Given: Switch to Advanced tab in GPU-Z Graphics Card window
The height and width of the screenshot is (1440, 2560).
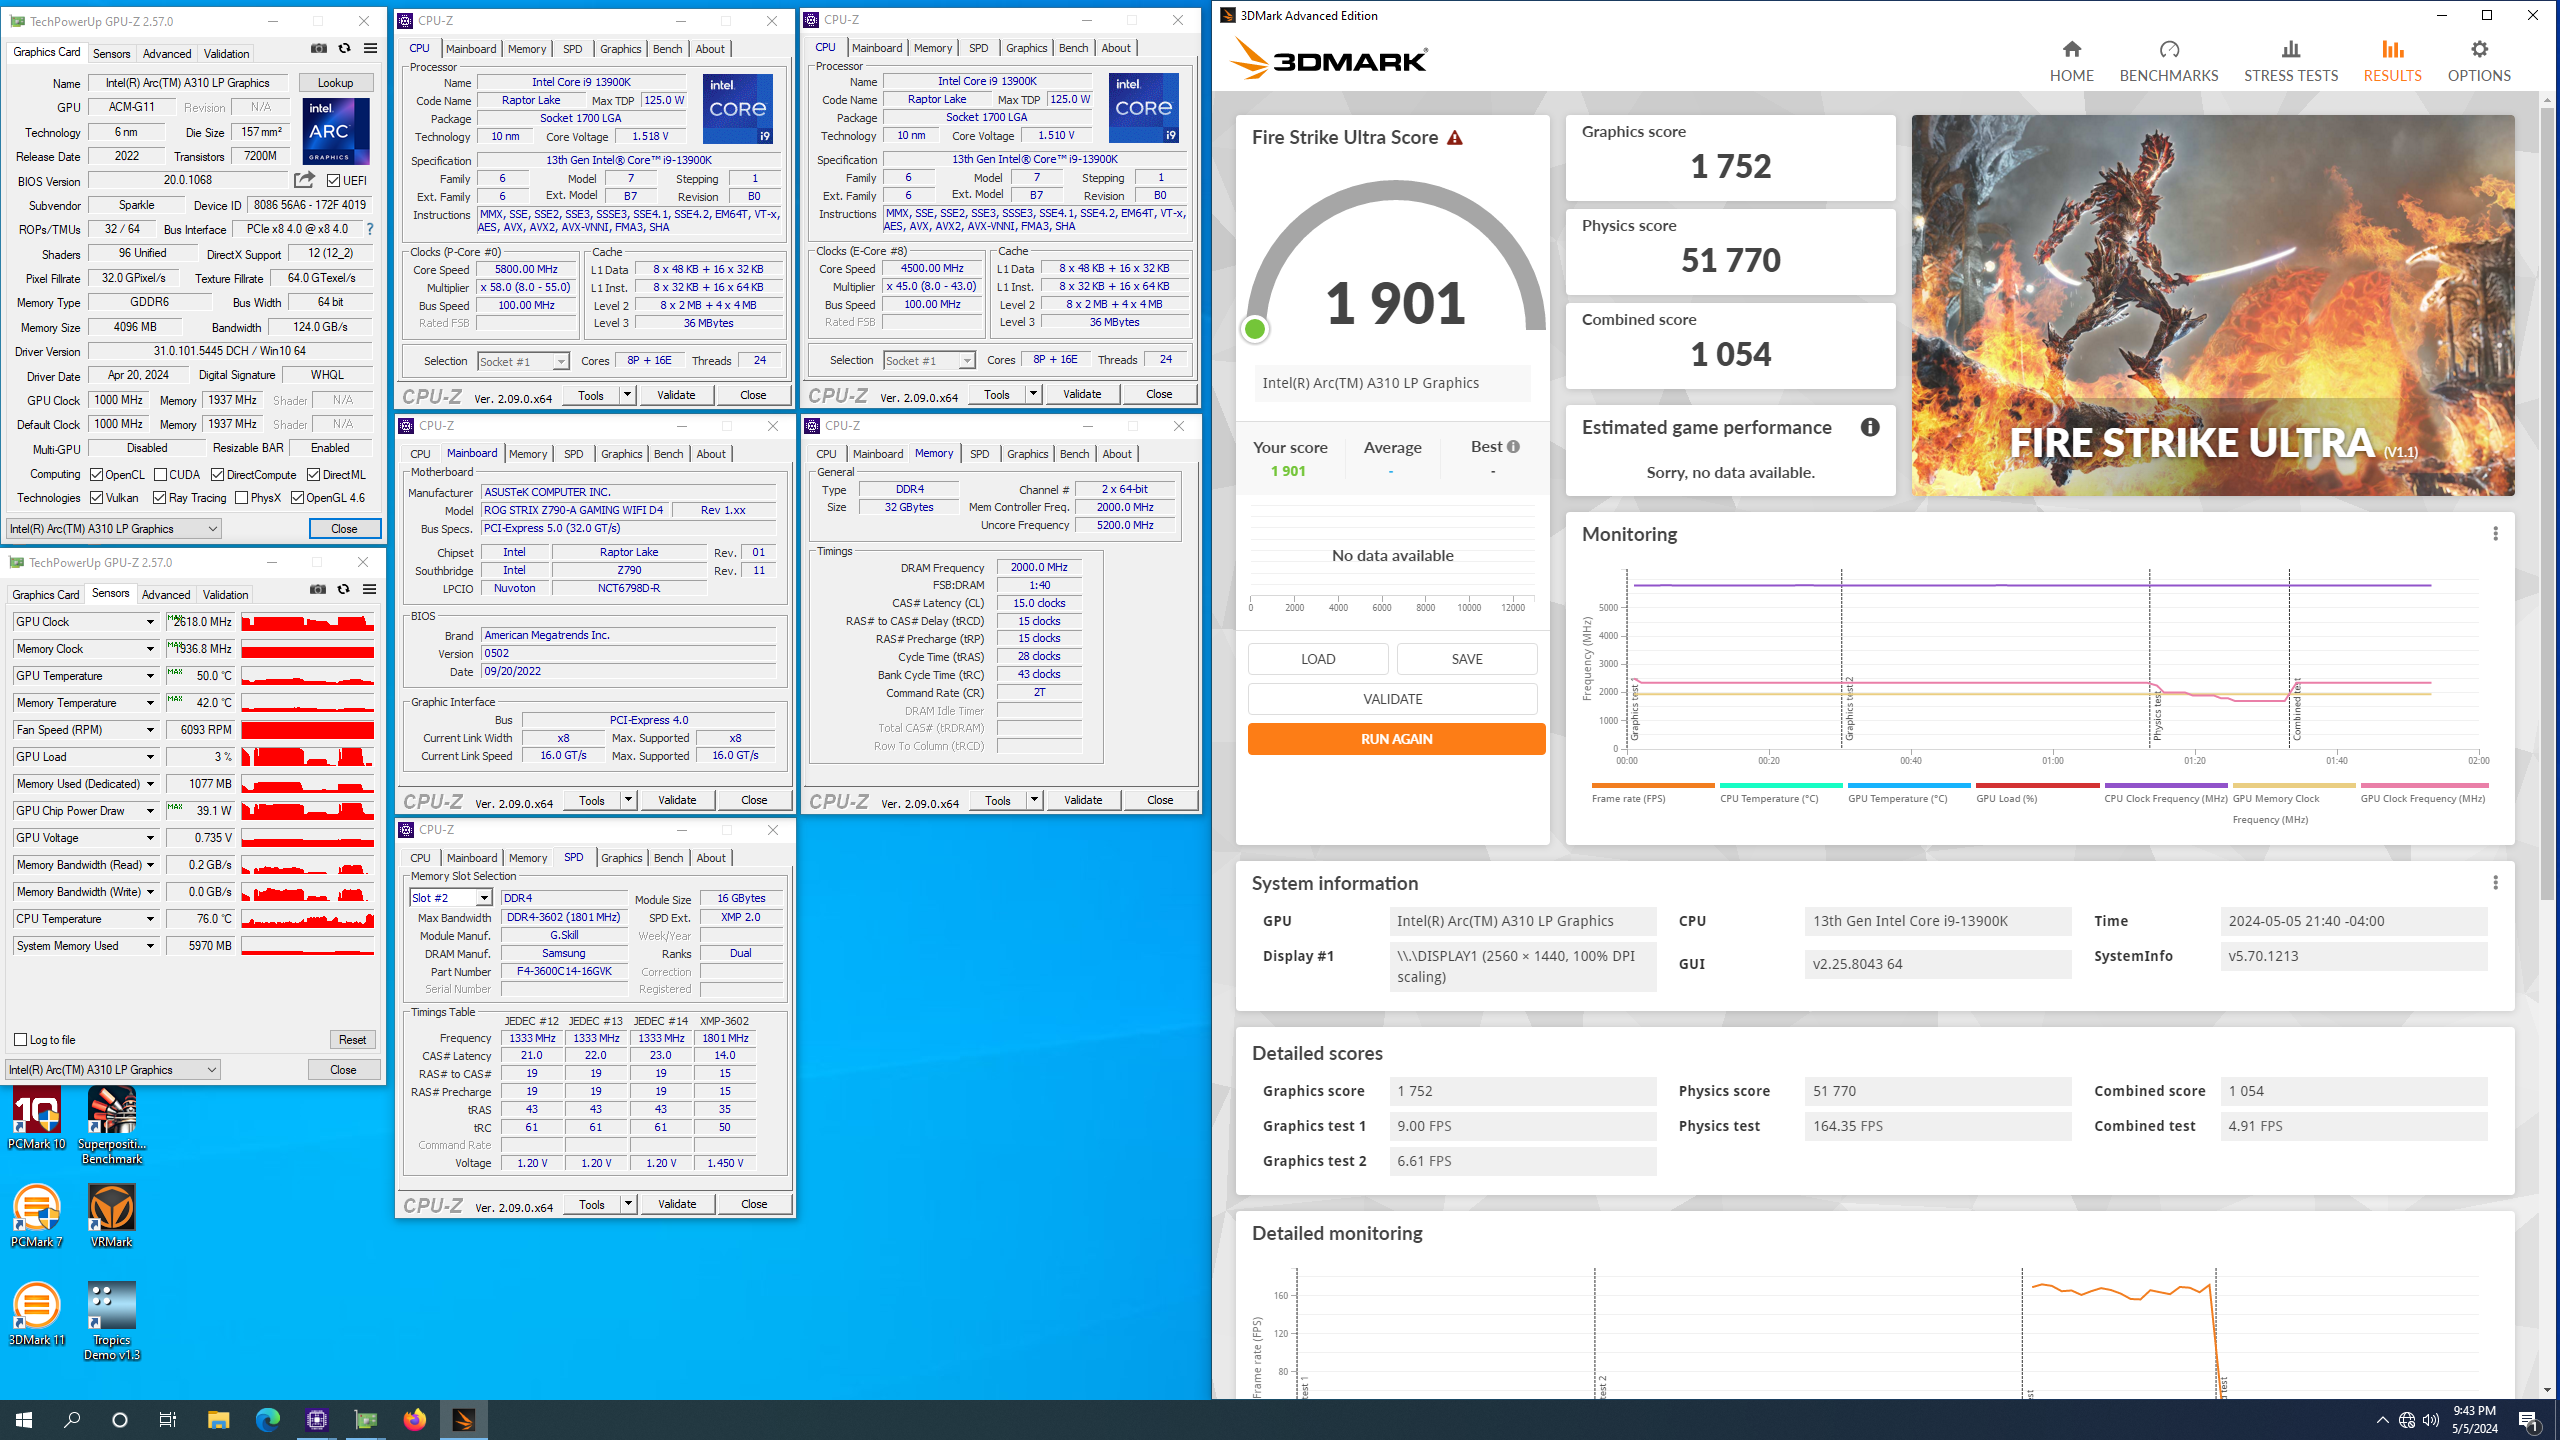Looking at the screenshot, I should 166,54.
